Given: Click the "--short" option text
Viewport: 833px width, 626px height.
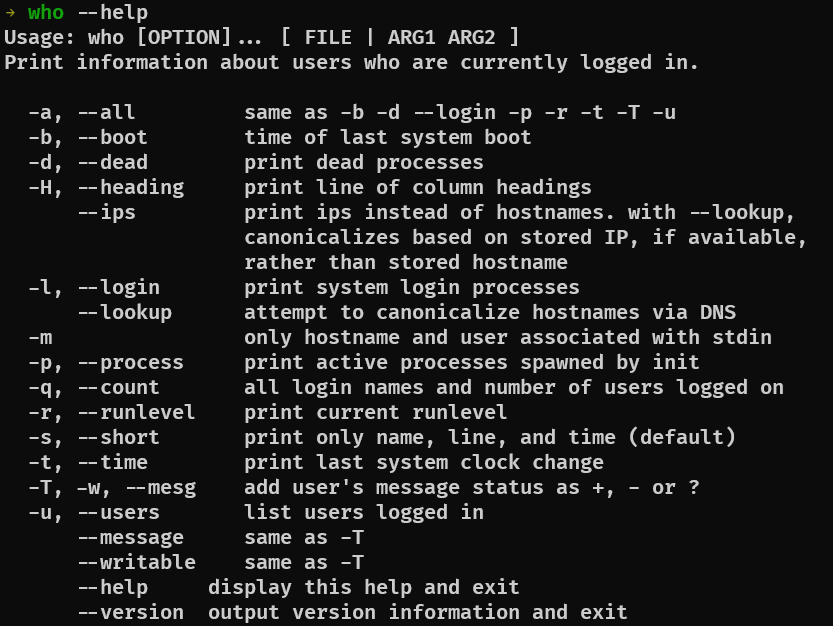Looking at the screenshot, I should (x=118, y=437).
